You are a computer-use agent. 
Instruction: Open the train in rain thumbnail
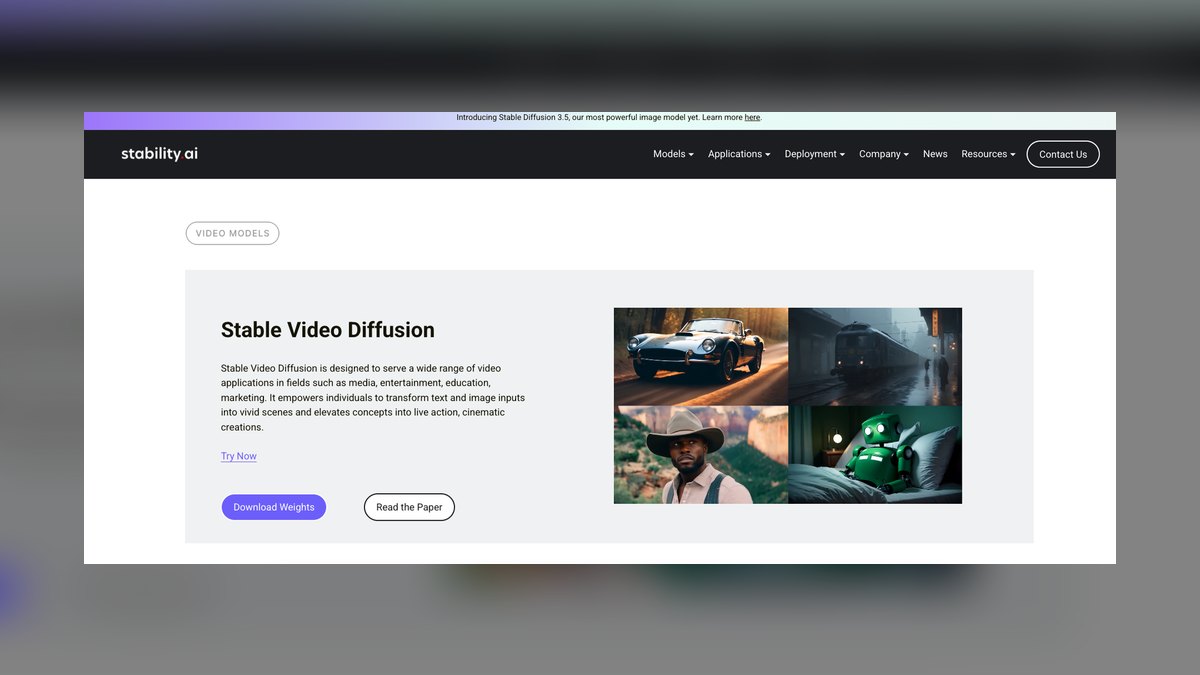875,356
